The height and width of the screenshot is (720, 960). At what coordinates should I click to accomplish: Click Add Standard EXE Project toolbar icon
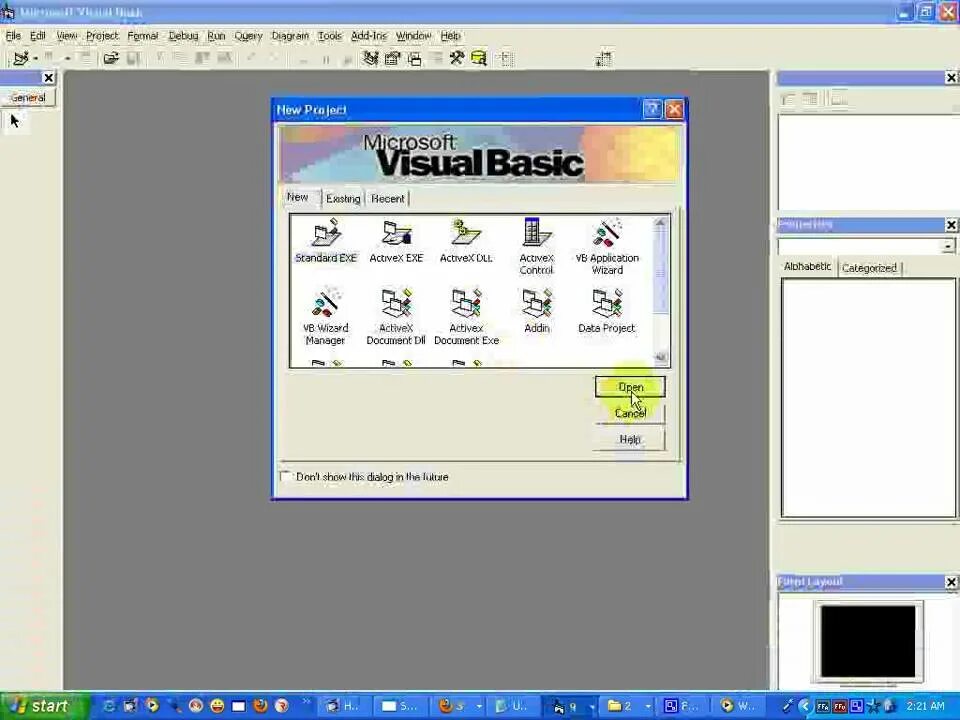pyautogui.click(x=20, y=59)
